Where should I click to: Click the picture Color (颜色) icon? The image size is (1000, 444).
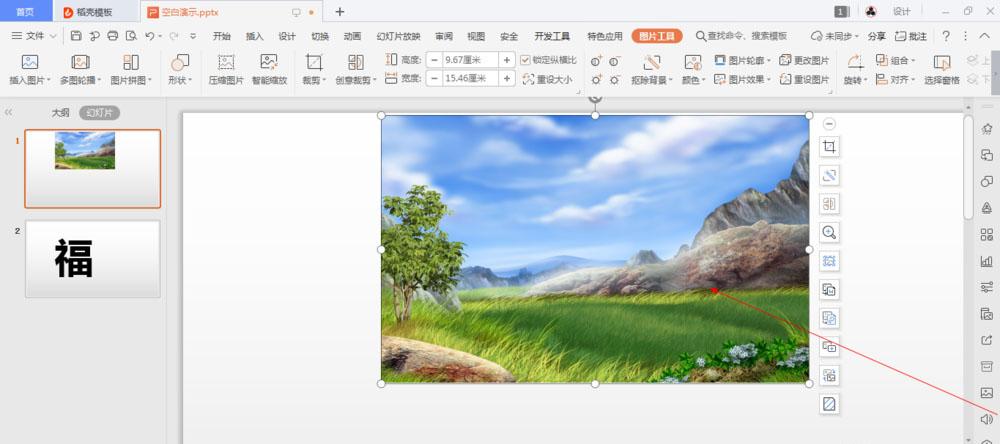[693, 62]
